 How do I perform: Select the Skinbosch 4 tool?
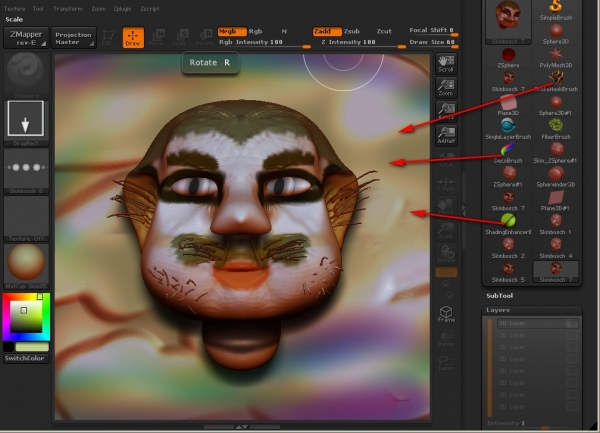556,249
